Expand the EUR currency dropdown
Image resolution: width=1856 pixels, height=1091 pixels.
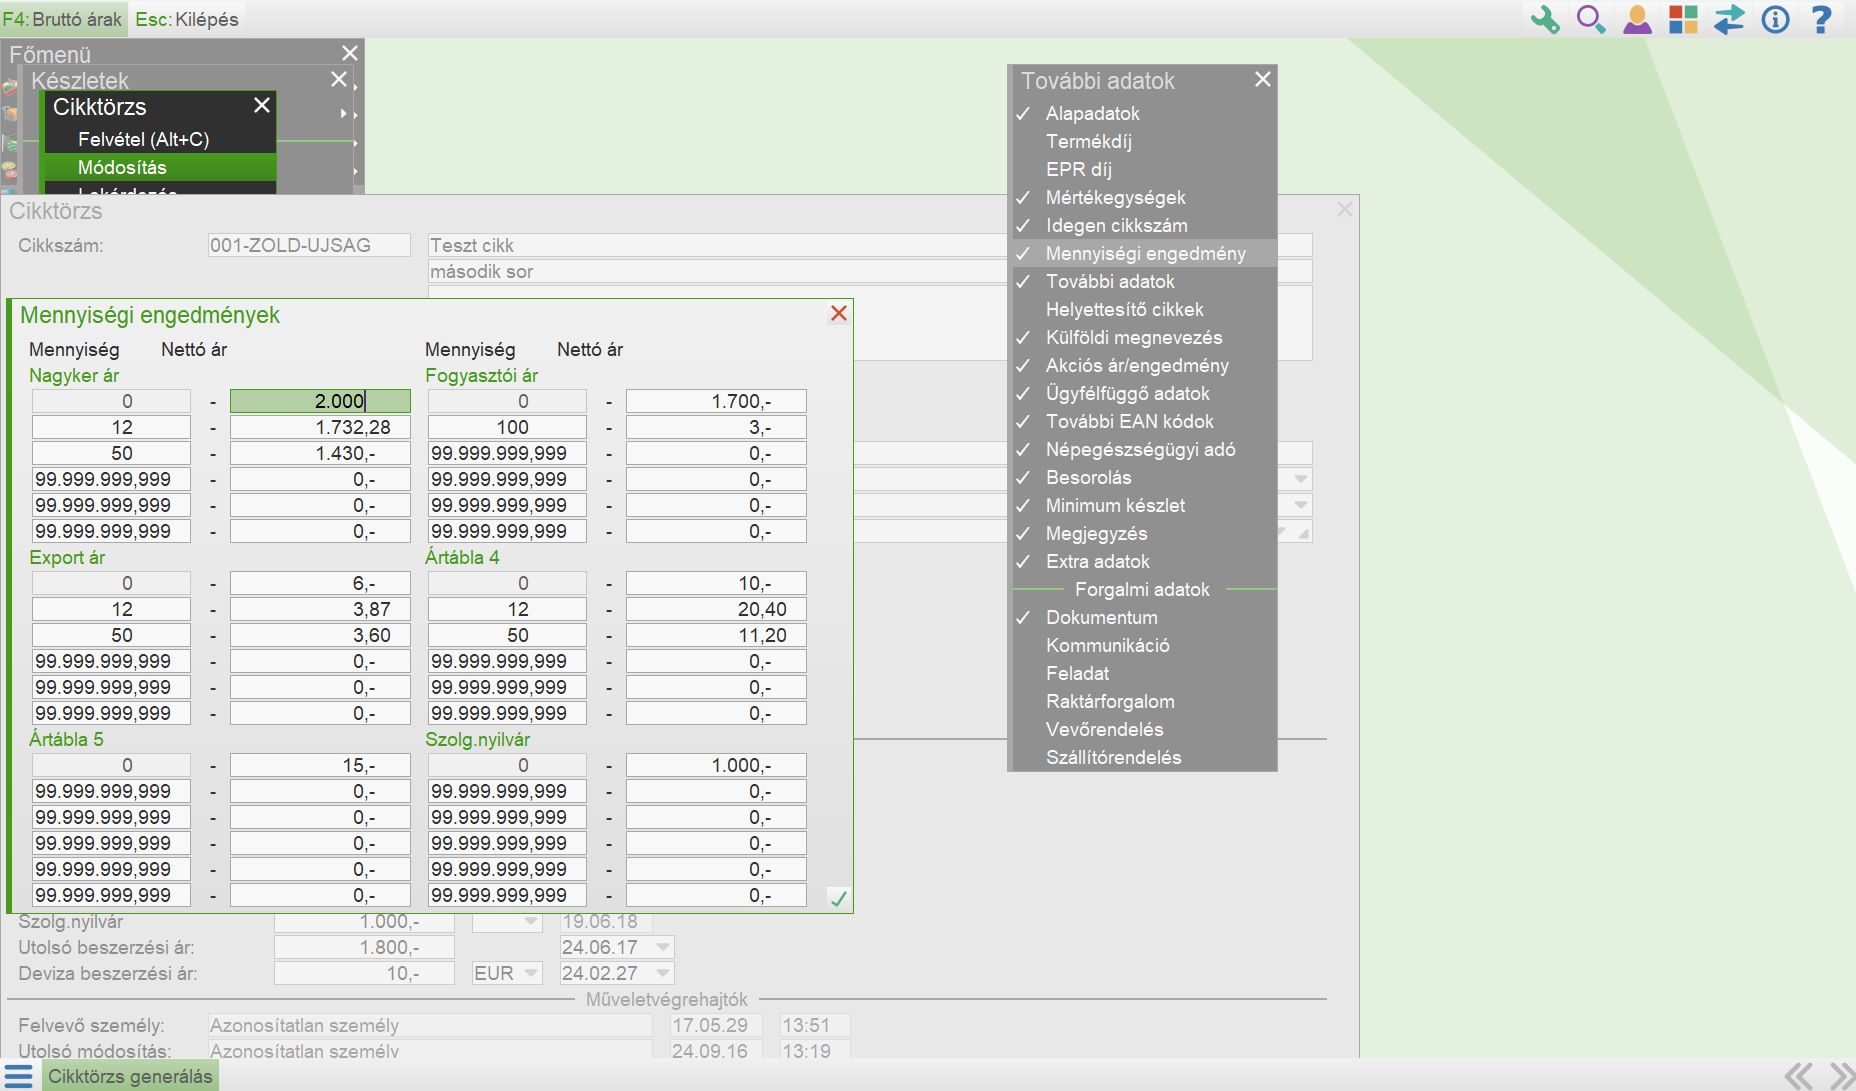click(x=530, y=973)
